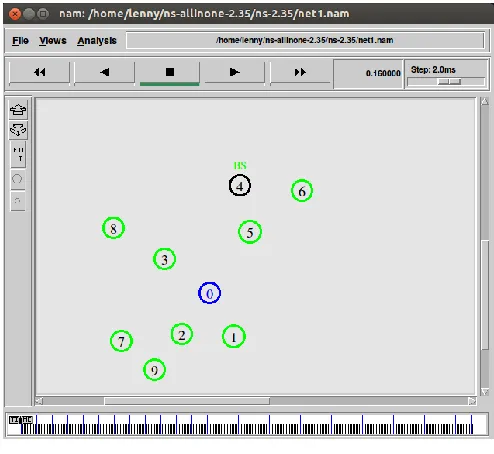Click the scroll up arrow
Viewport: 494px width, 454px height.
point(485,102)
